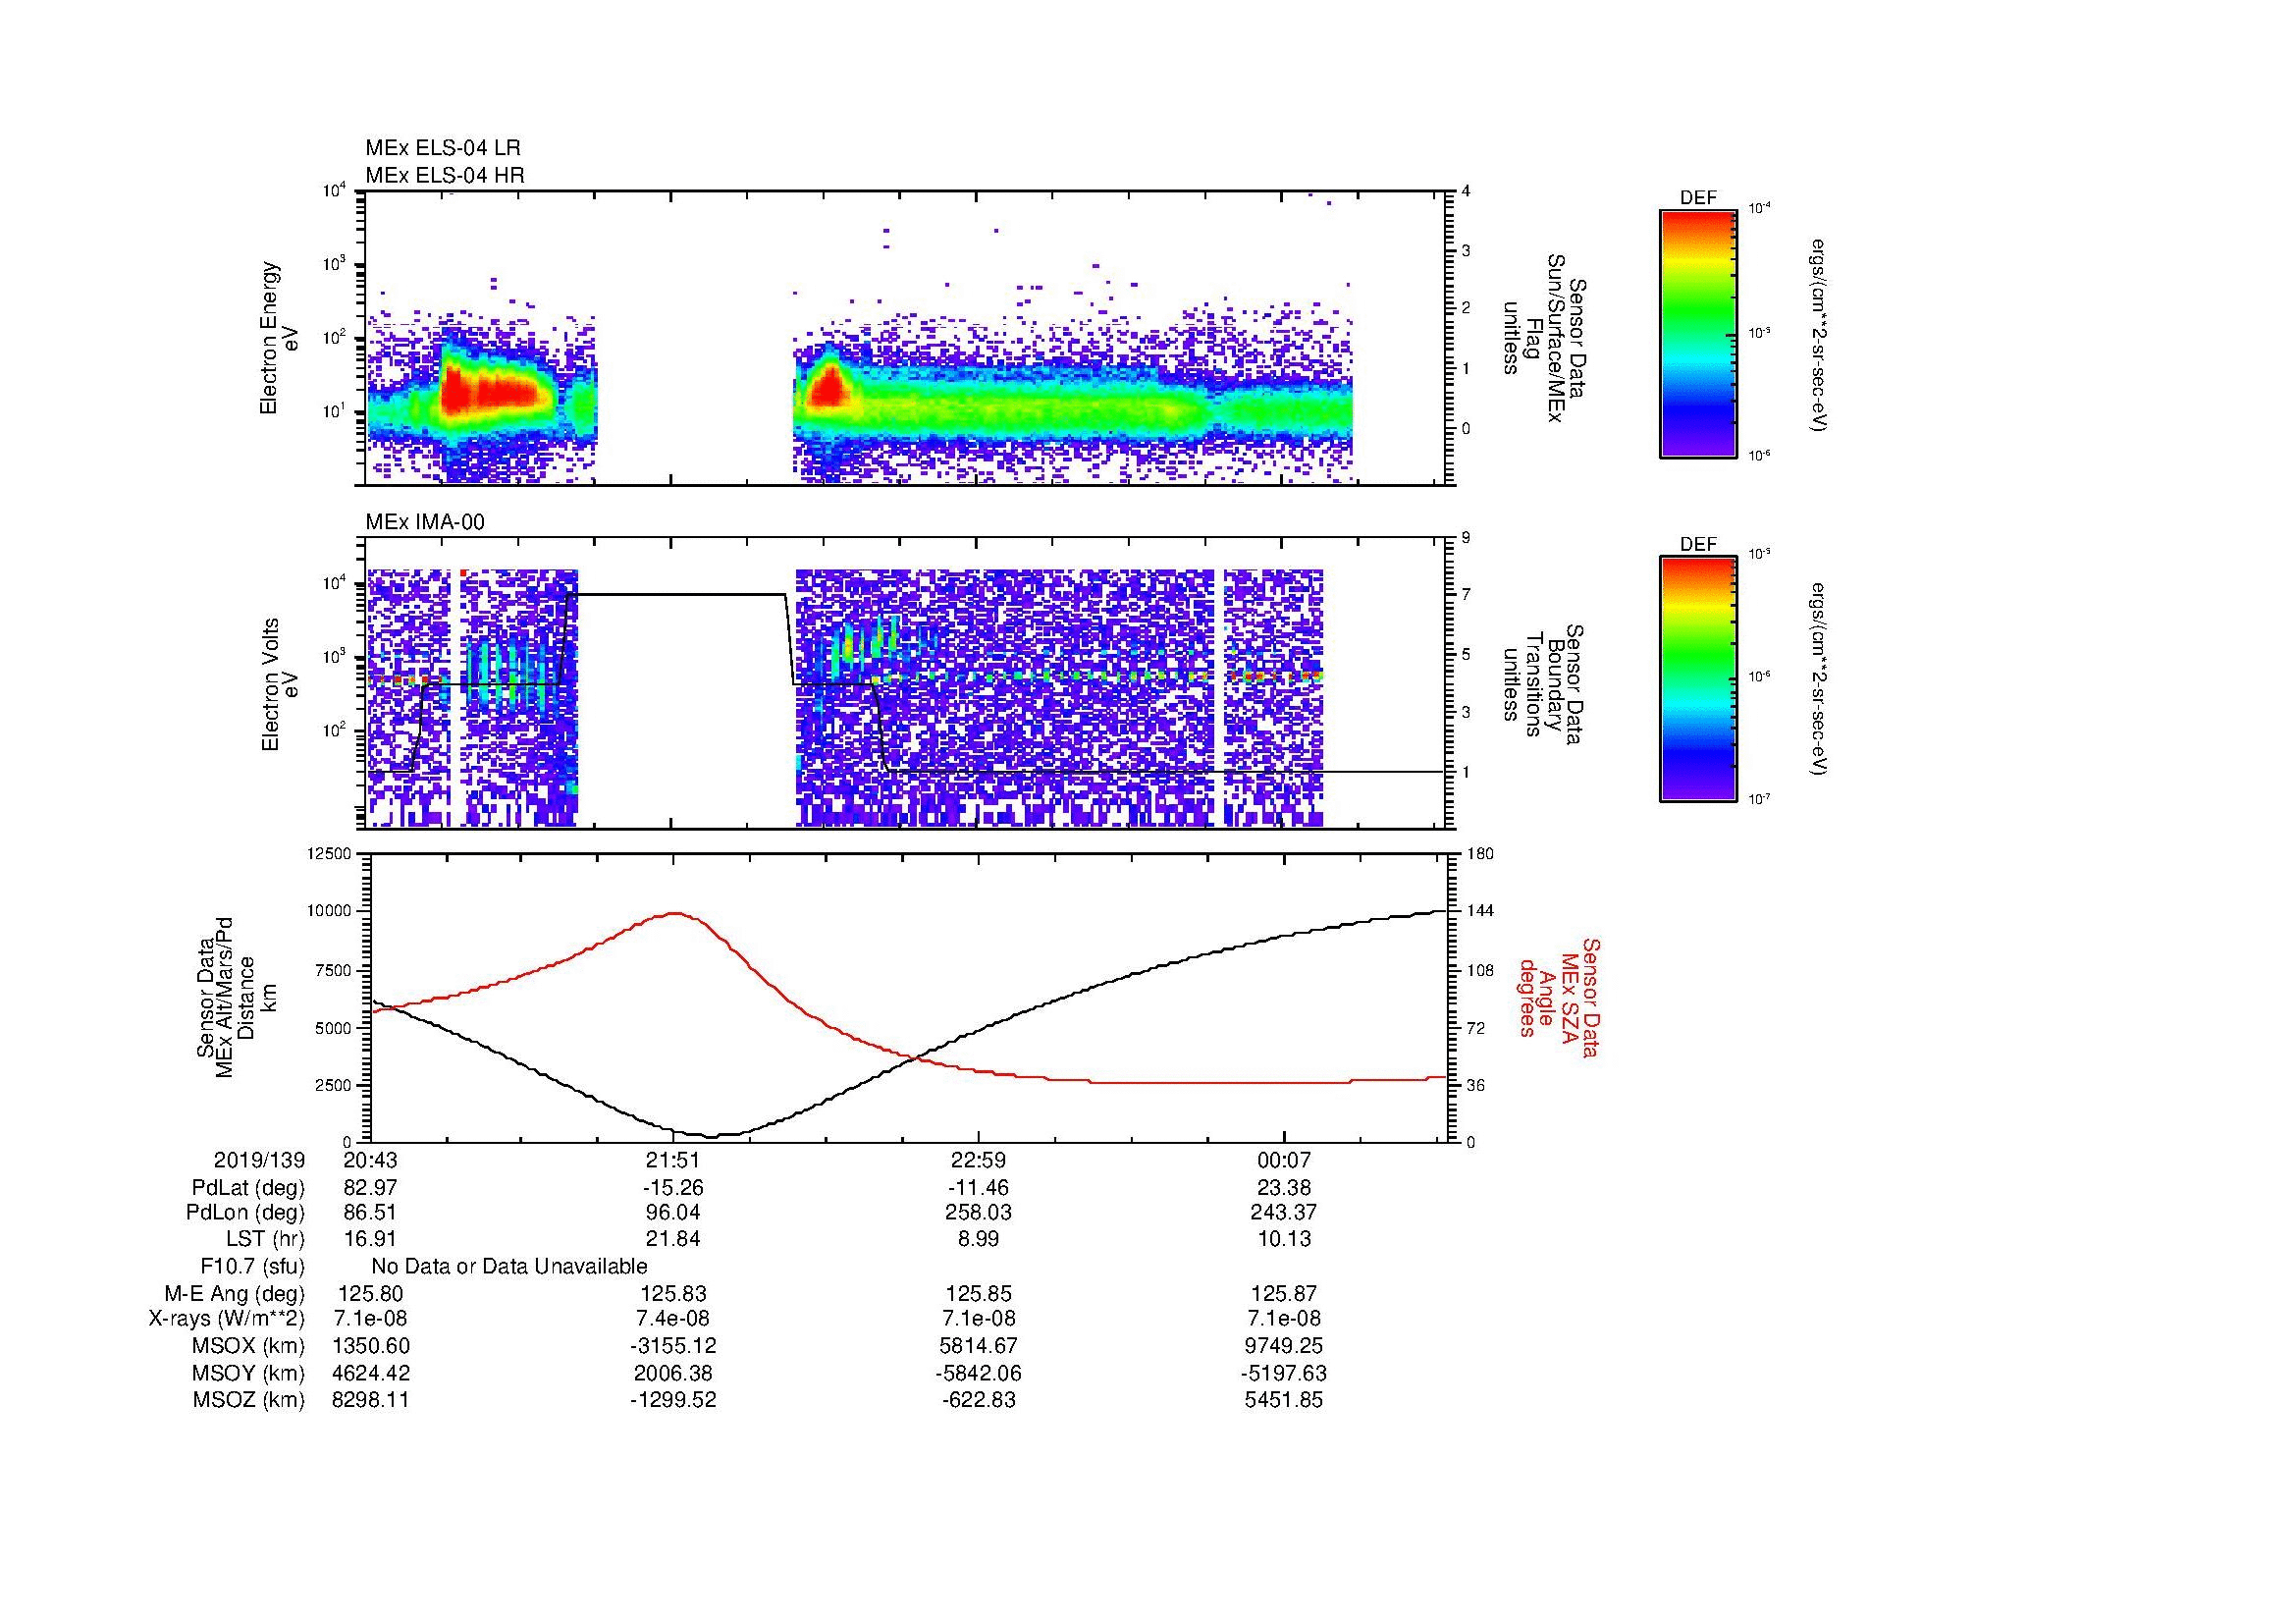2296x1623 pixels.
Task: Click PdLat value '82.97'
Action: (370, 1188)
